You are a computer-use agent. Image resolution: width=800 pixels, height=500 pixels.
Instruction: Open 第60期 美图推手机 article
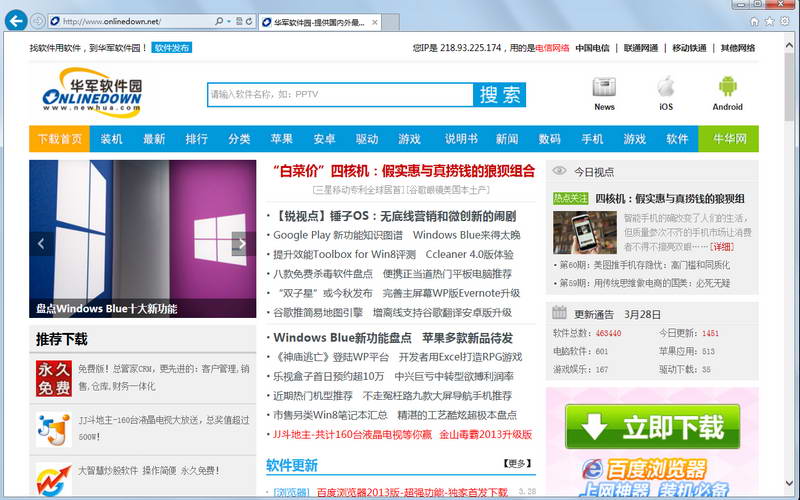[644, 265]
